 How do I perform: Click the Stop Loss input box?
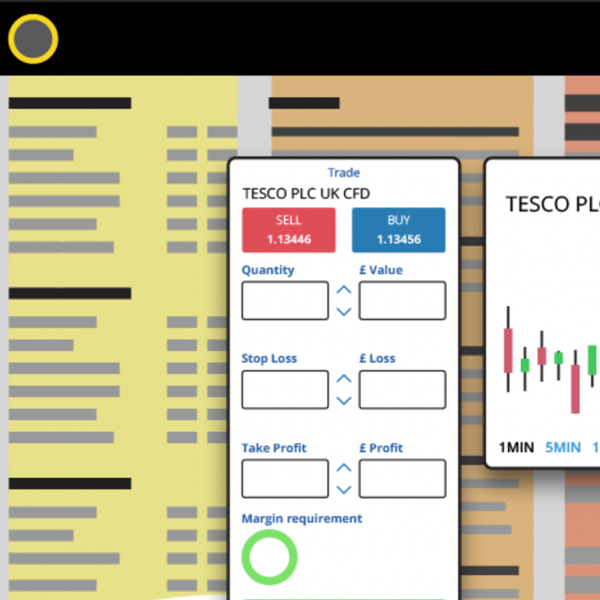(x=285, y=389)
